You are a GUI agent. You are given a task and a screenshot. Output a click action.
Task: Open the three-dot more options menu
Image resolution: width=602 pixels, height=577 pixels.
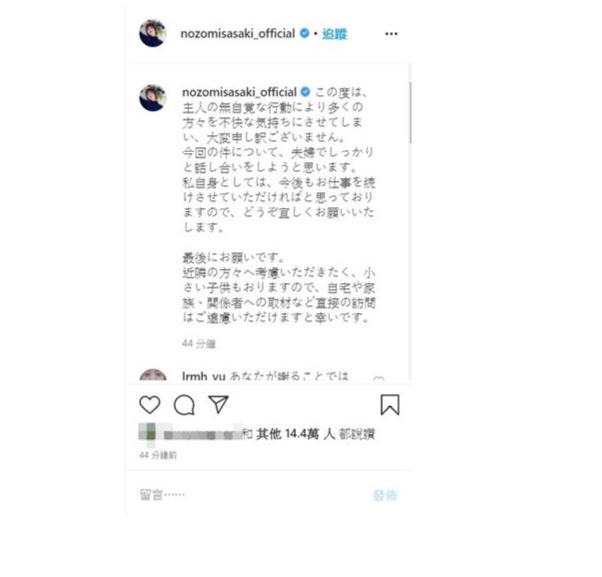pyautogui.click(x=391, y=34)
